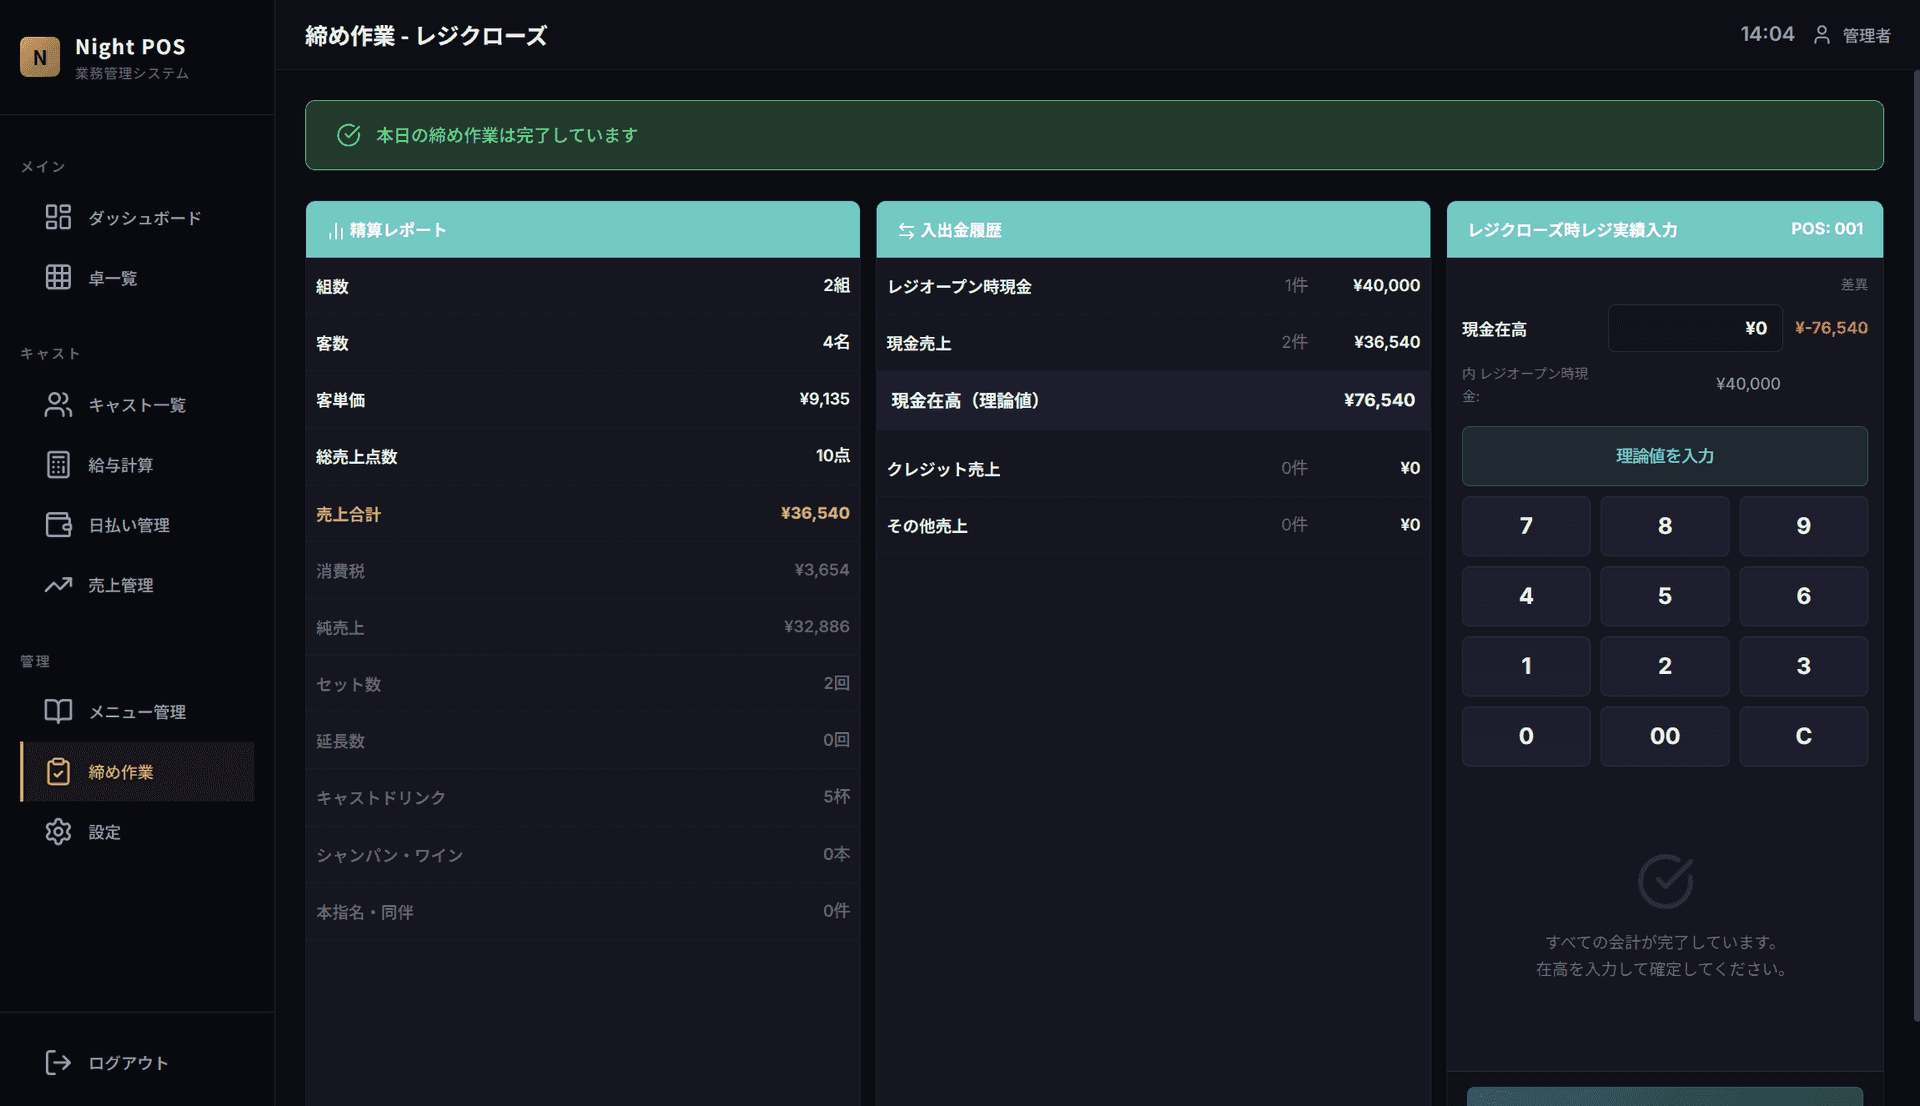Click the キャスト一覧 people icon
The image size is (1920, 1106).
point(58,404)
